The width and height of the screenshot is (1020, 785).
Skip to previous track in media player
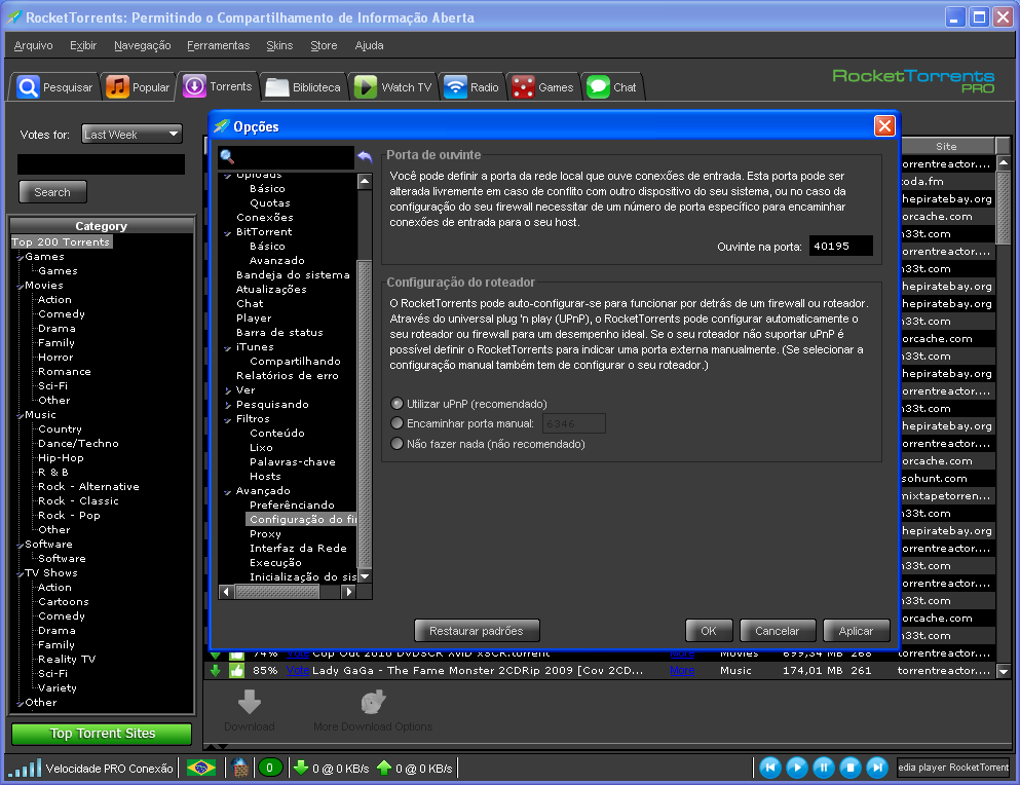[x=770, y=768]
